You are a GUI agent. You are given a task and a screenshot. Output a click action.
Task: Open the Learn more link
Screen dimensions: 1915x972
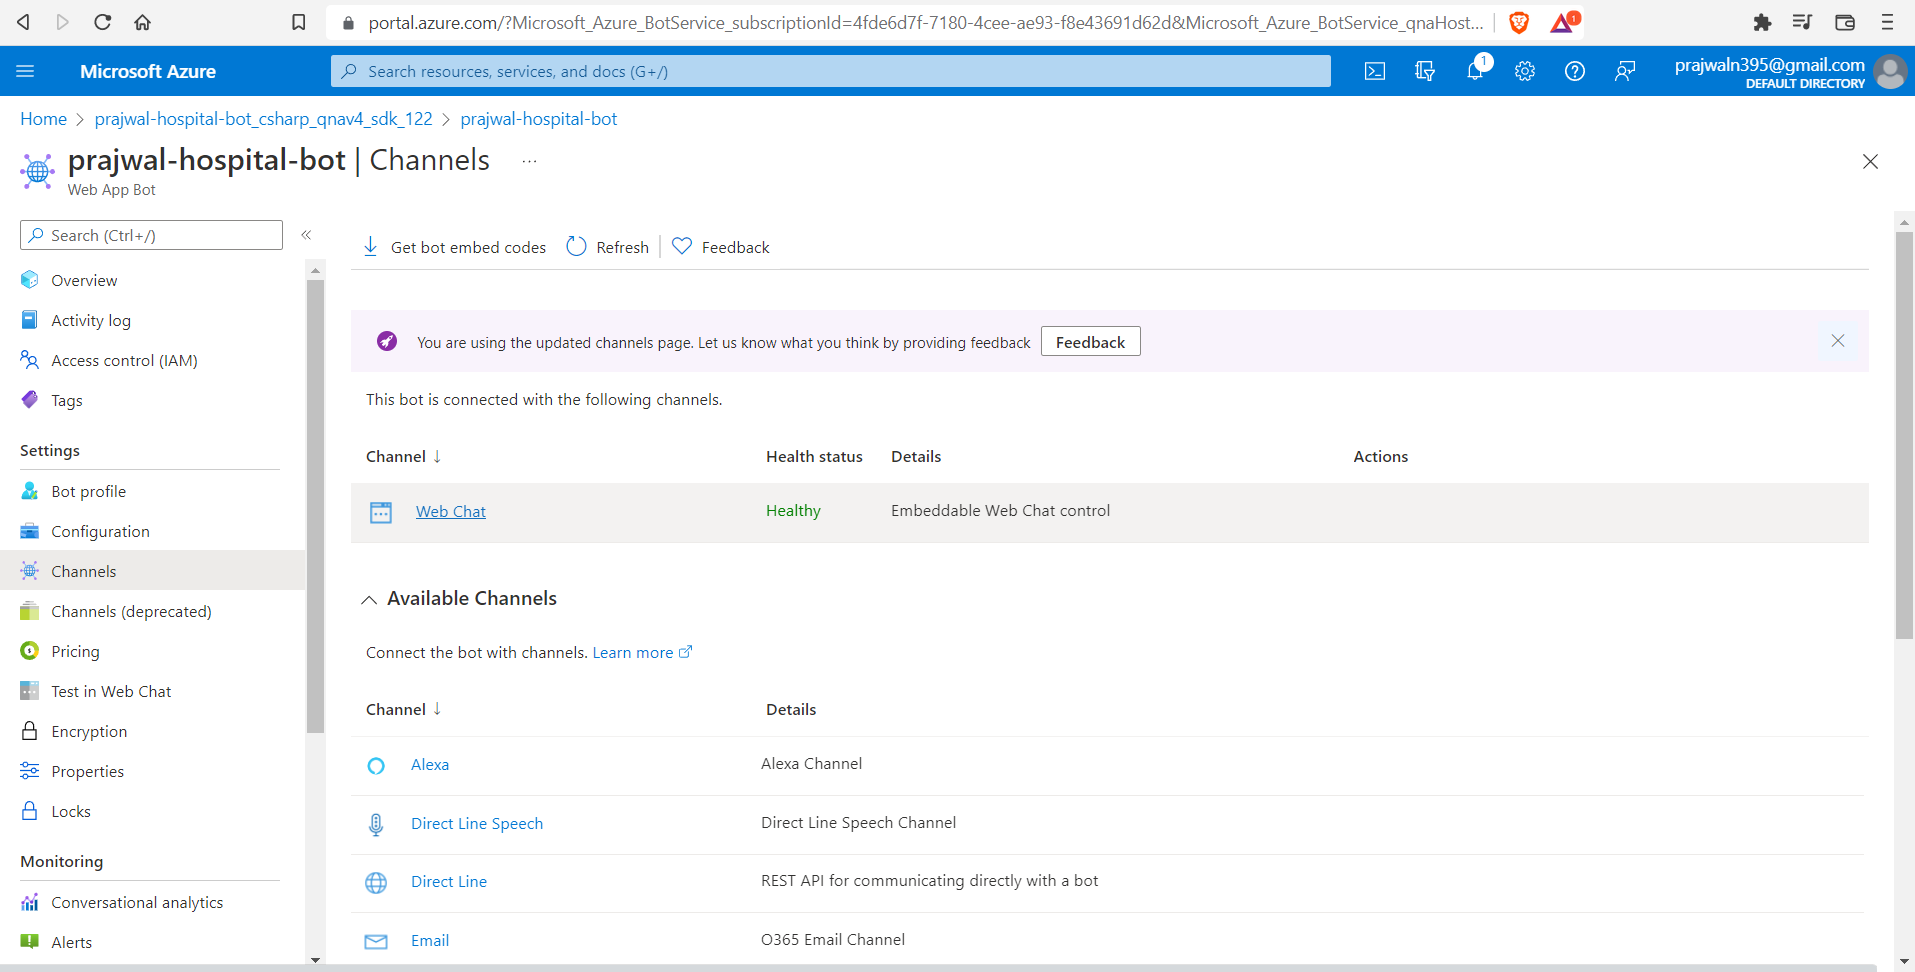(x=635, y=652)
